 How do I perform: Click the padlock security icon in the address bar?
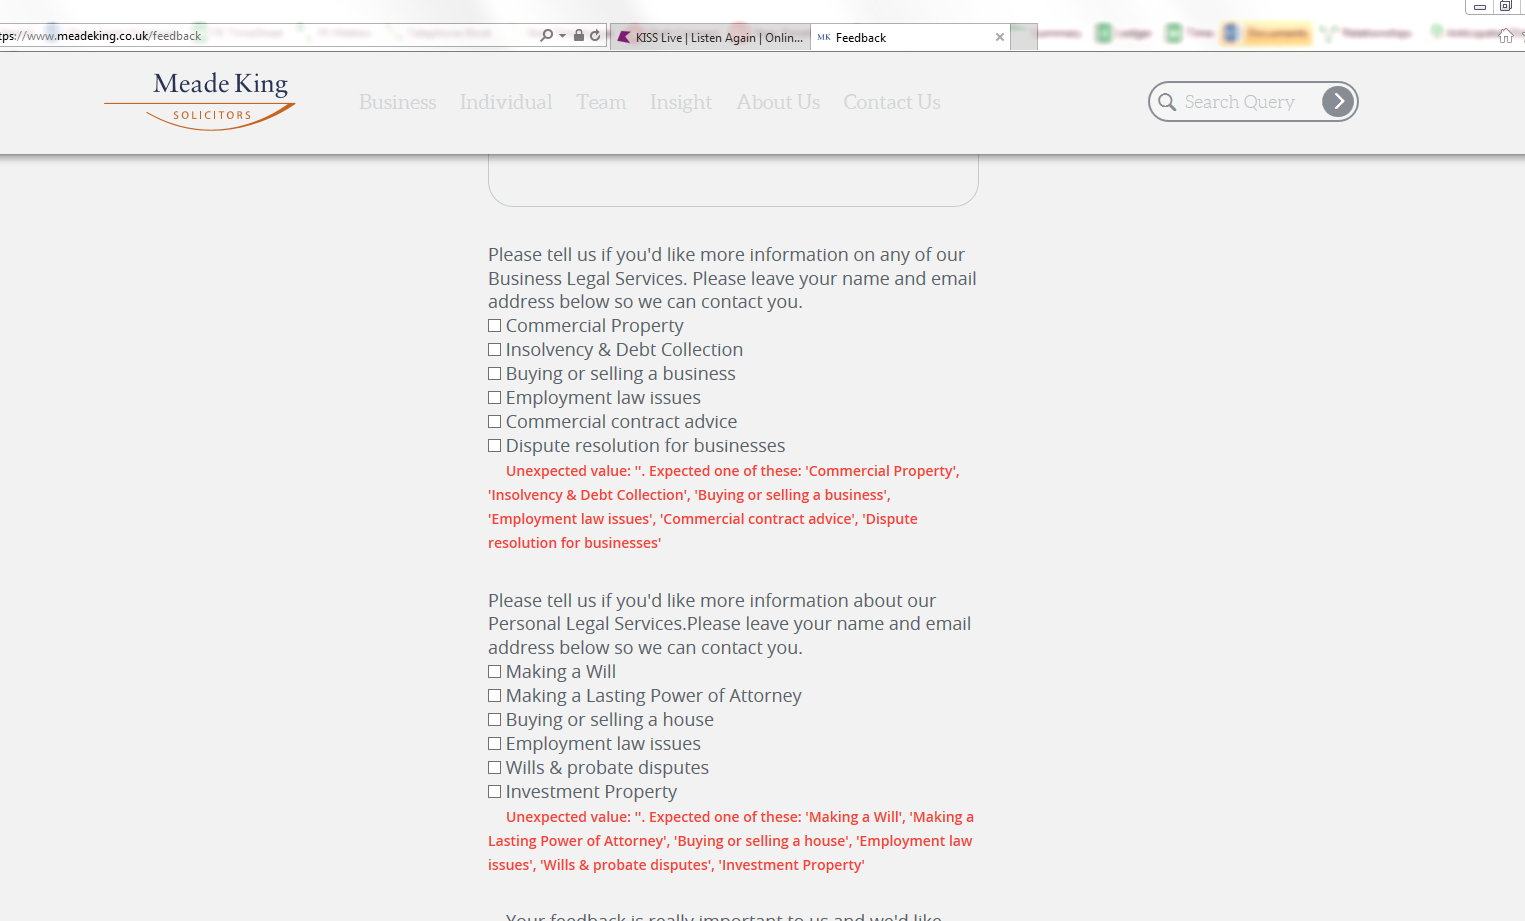point(578,34)
